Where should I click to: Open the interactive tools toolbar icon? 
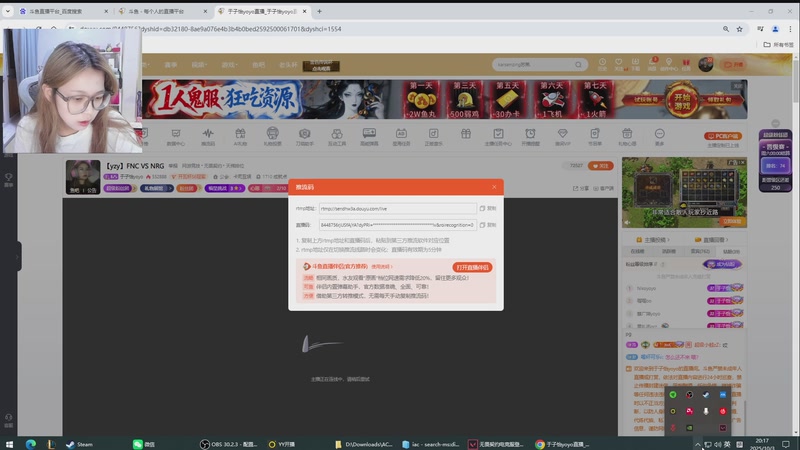pyautogui.click(x=337, y=137)
